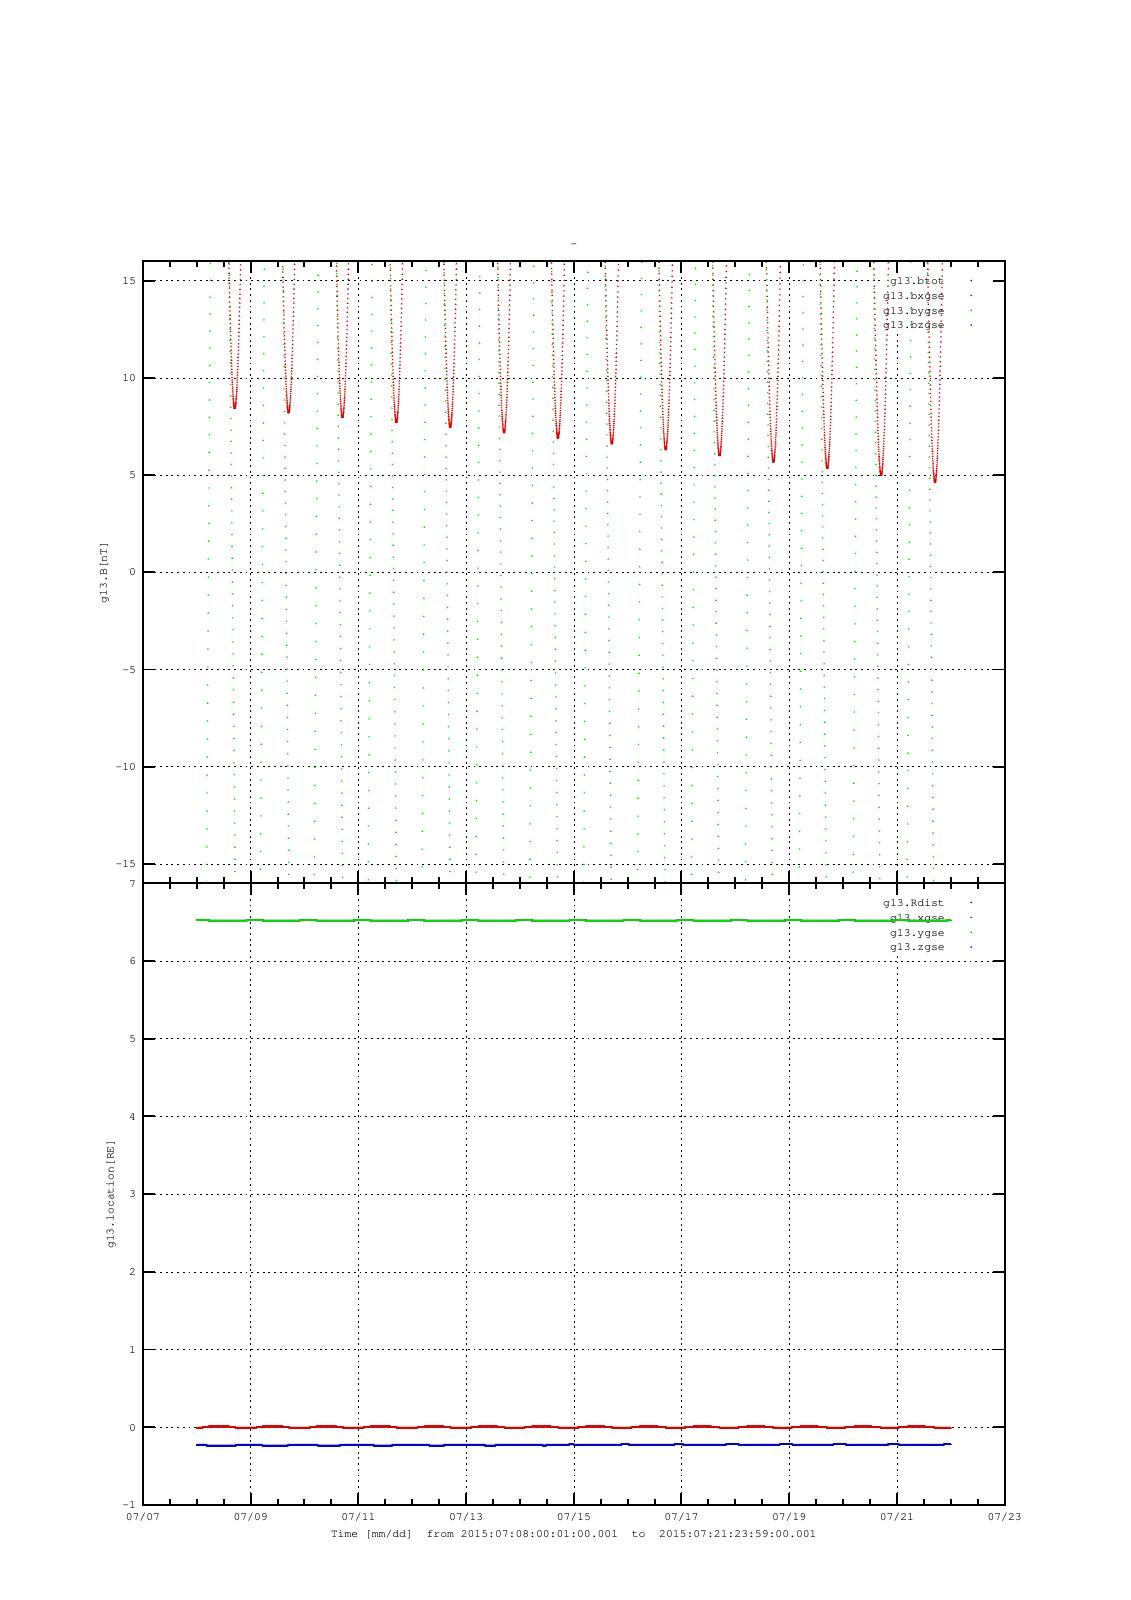
Task: Click the 07/15 date tick label
Action: click(574, 1517)
